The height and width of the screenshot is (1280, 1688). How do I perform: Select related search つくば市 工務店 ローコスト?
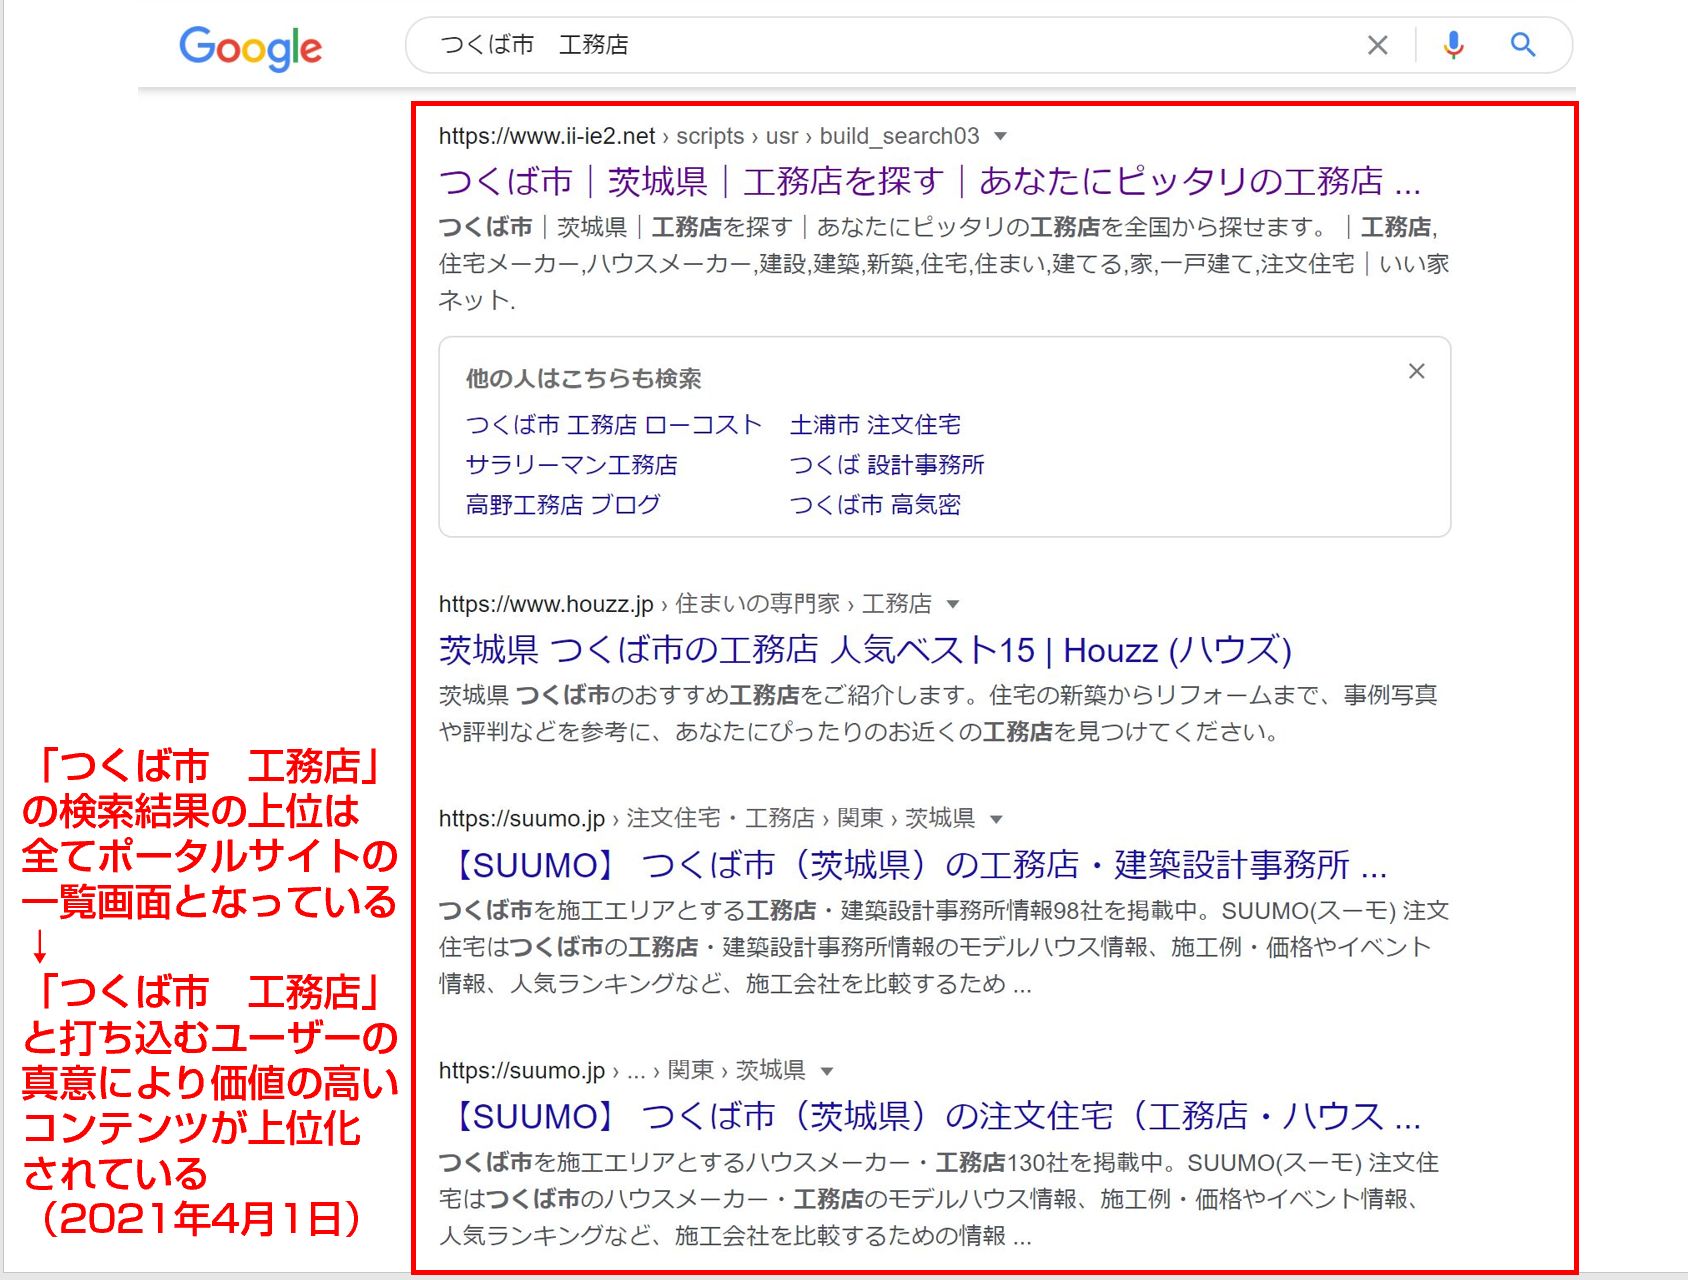pos(614,425)
